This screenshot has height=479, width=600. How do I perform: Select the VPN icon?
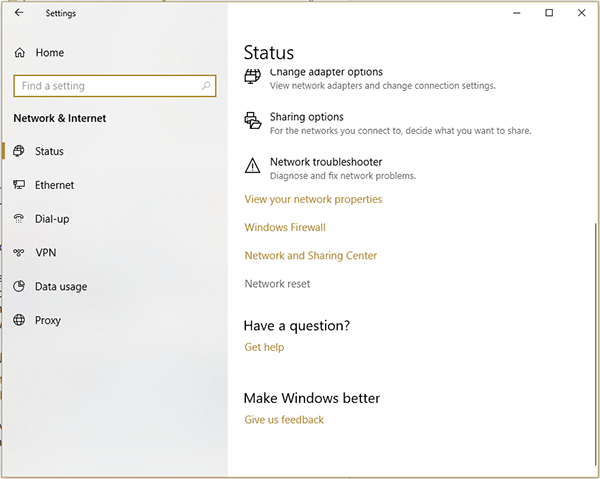click(19, 253)
